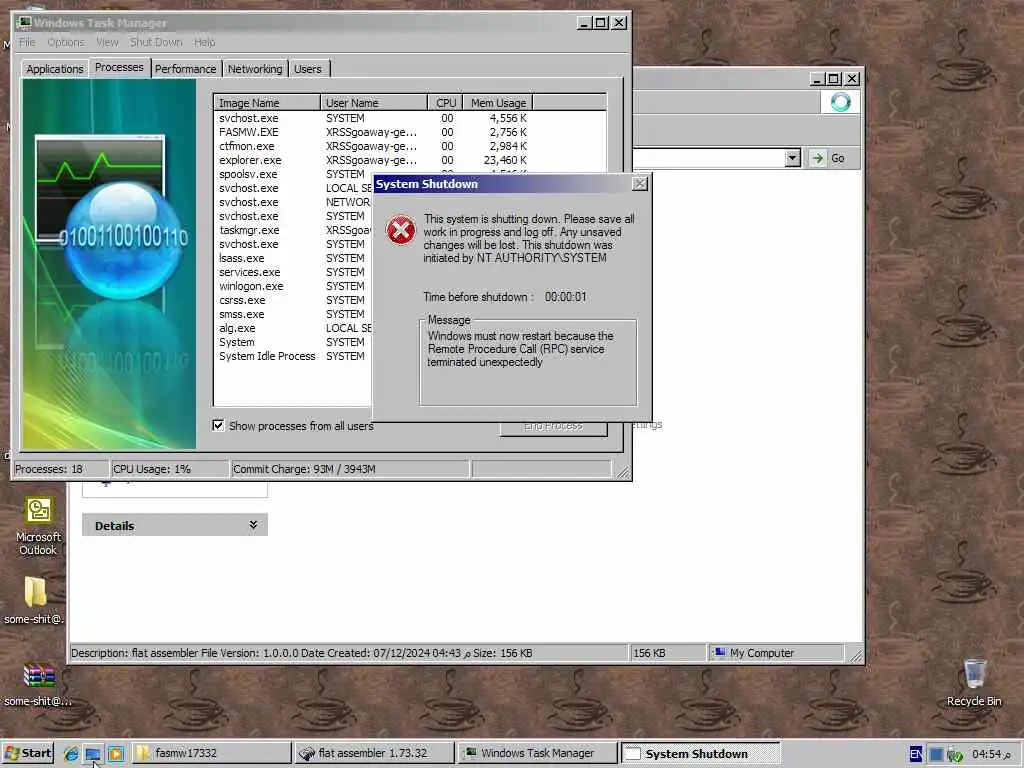This screenshot has height=768, width=1024.
Task: Open the Shut Down menu in Task Manager
Action: tap(156, 42)
